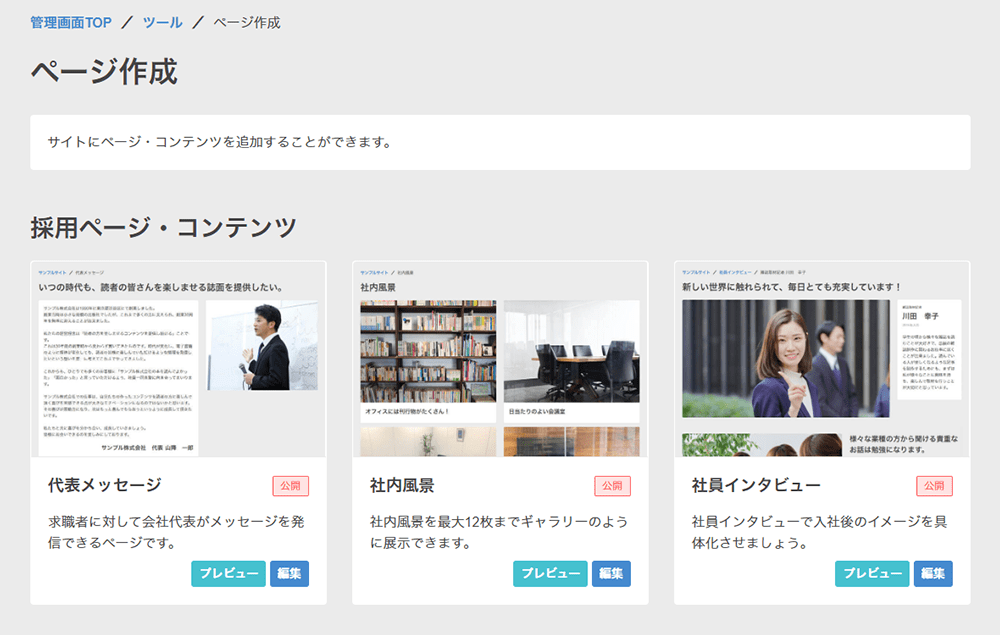The image size is (1000, 635).
Task: Select the 公開 status badge on 社内風景
Action: (x=612, y=486)
